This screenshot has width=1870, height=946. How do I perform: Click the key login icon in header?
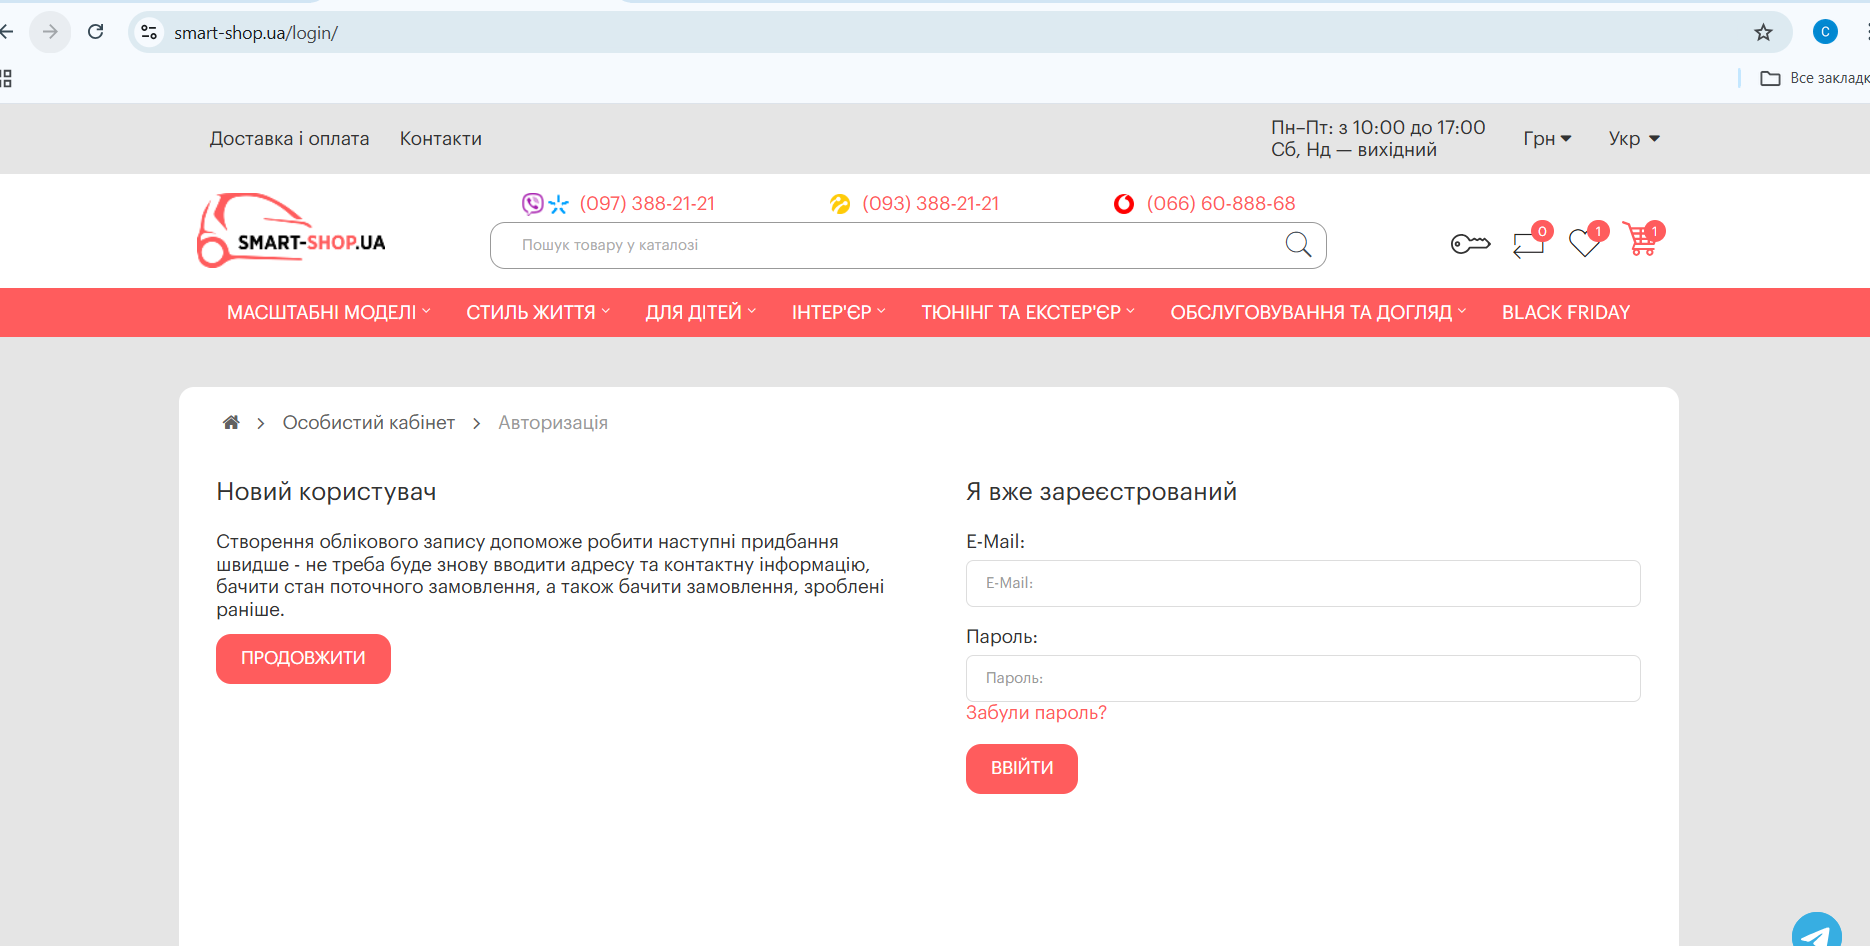(x=1469, y=244)
